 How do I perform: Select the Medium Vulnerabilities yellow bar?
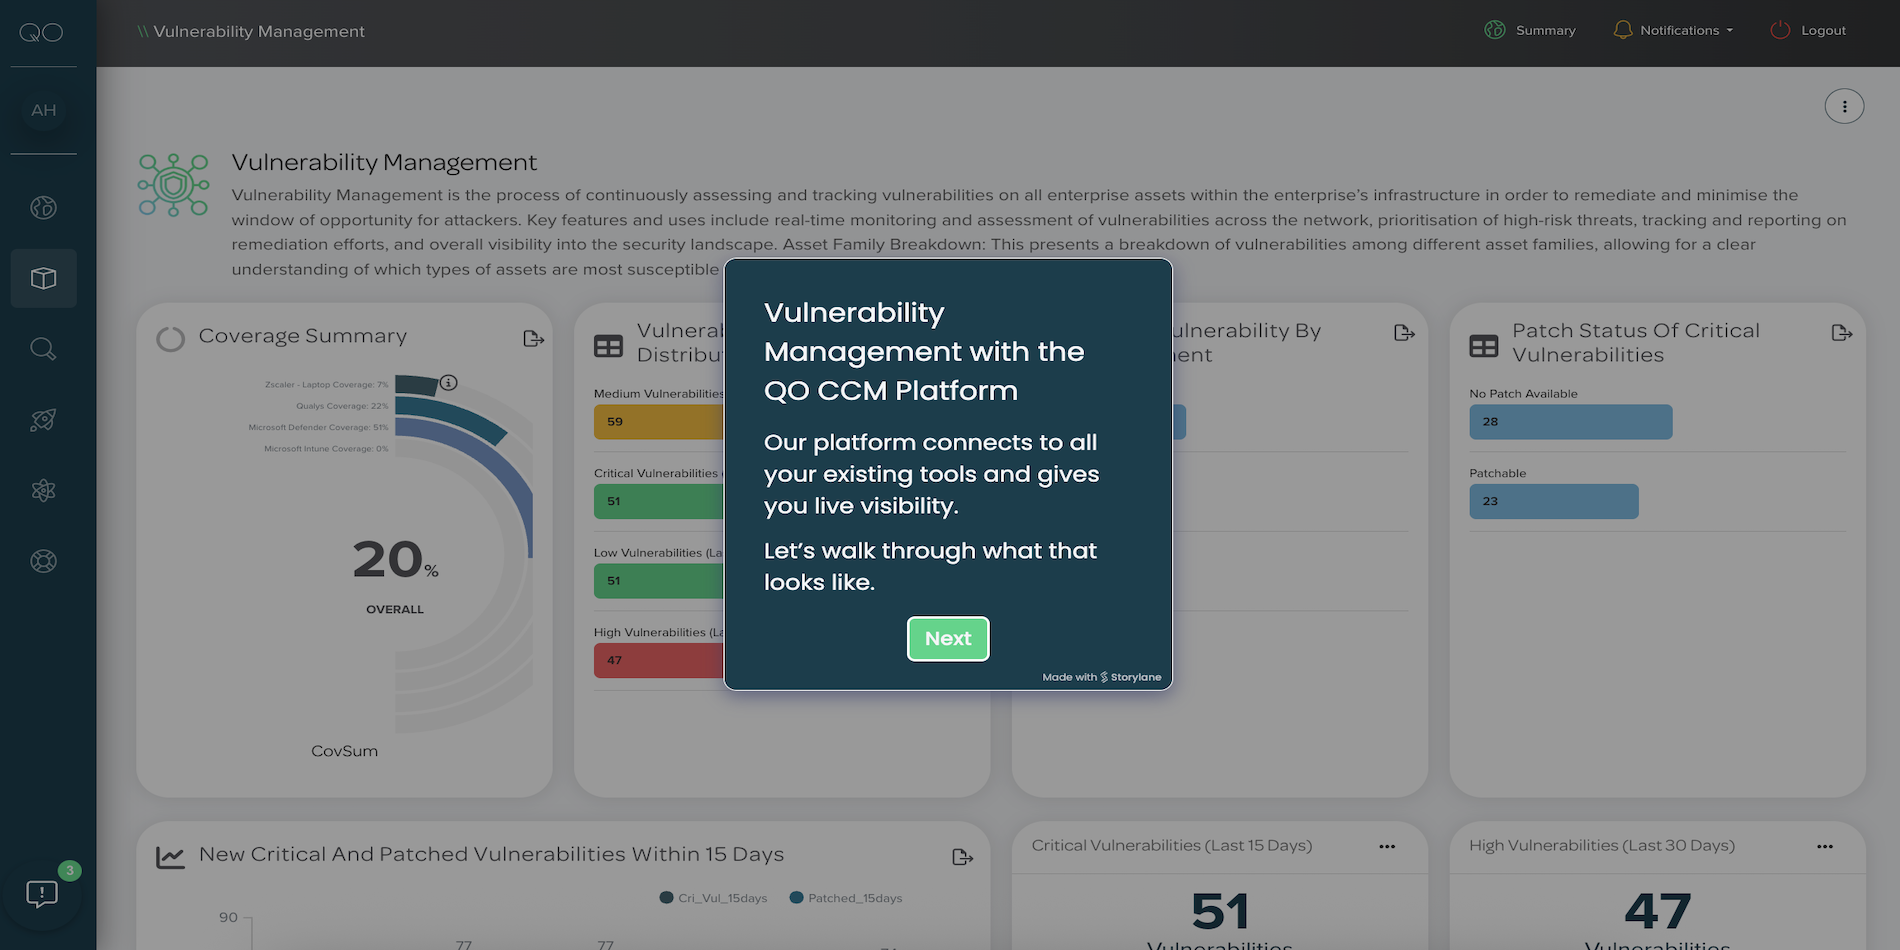coord(658,422)
